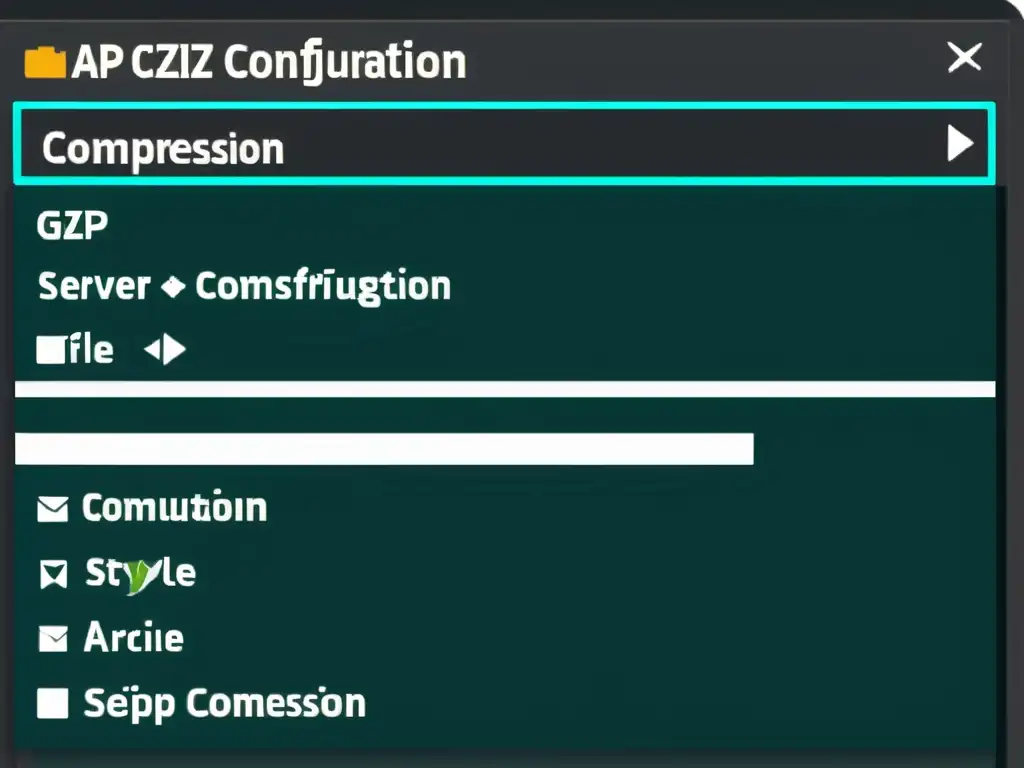Click the yellow folder icon in title bar

[x=44, y=63]
